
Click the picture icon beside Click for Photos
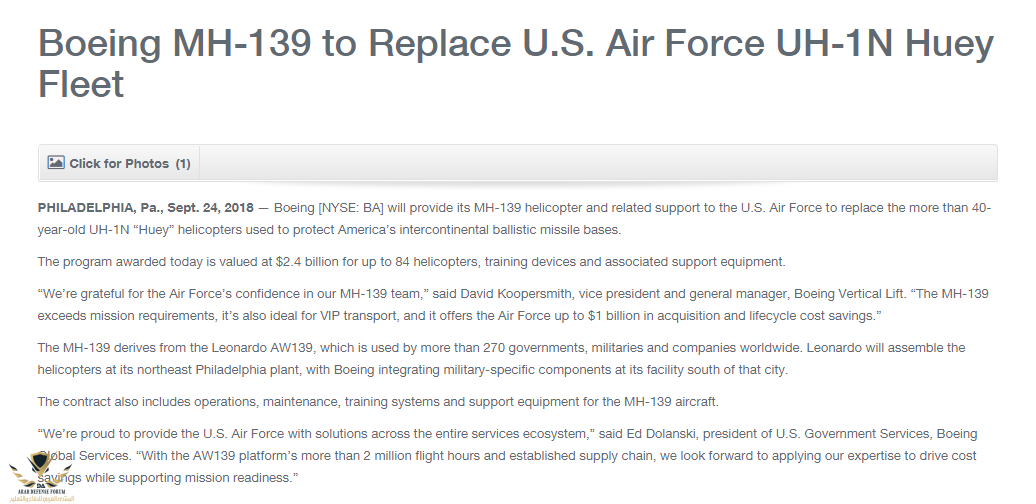pyautogui.click(x=56, y=162)
